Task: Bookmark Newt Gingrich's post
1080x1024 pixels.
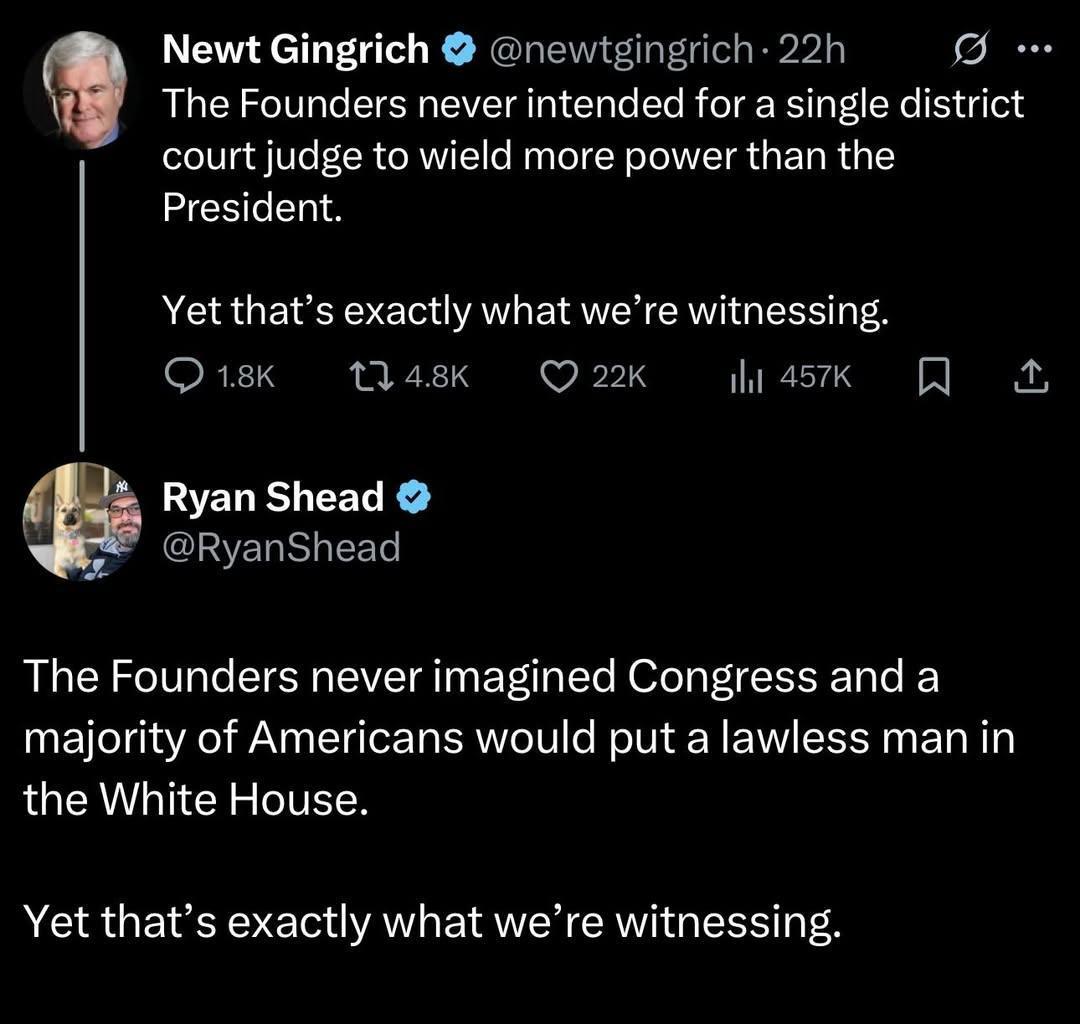Action: (934, 377)
